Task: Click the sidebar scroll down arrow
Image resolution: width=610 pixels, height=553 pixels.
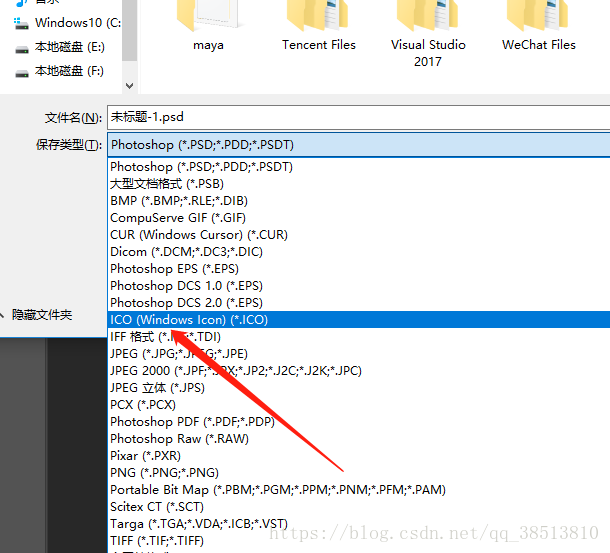Action: coord(130,86)
